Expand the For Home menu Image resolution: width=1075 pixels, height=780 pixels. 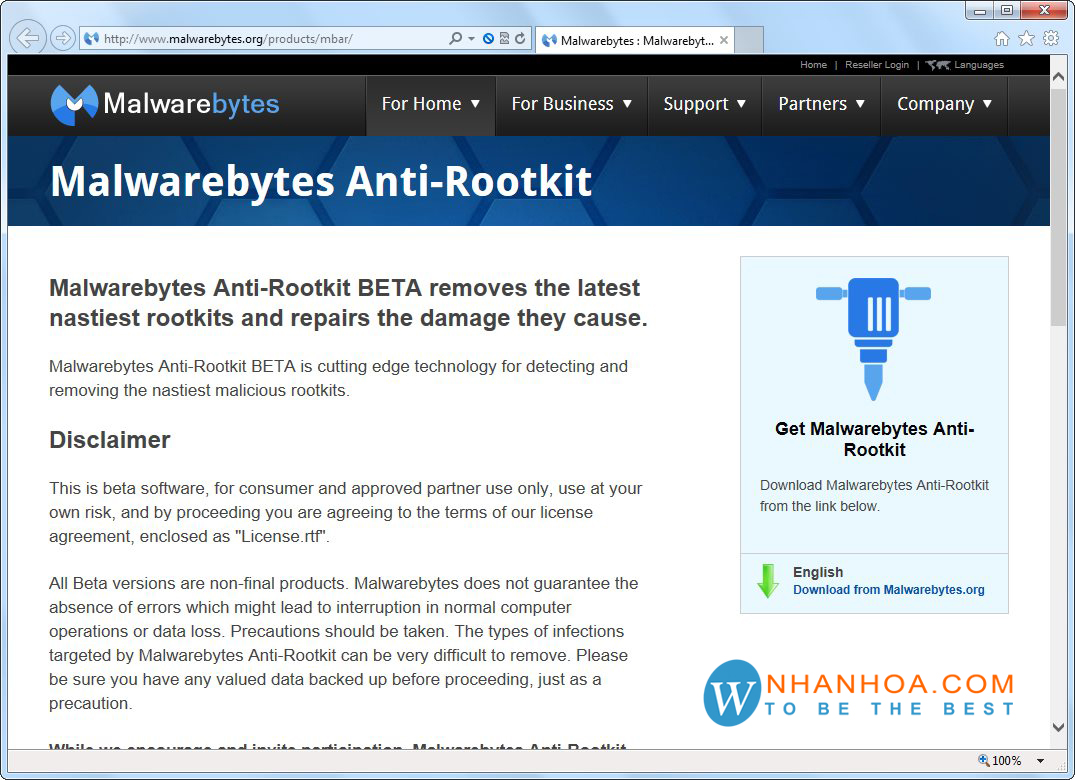click(431, 104)
